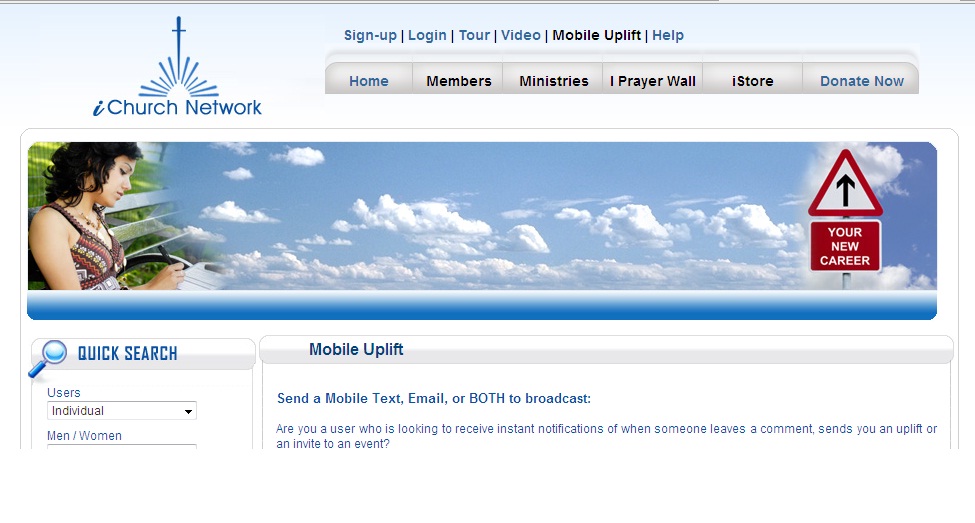Viewport: 975px width, 523px height.
Task: Visit the iStore tab
Action: (752, 81)
